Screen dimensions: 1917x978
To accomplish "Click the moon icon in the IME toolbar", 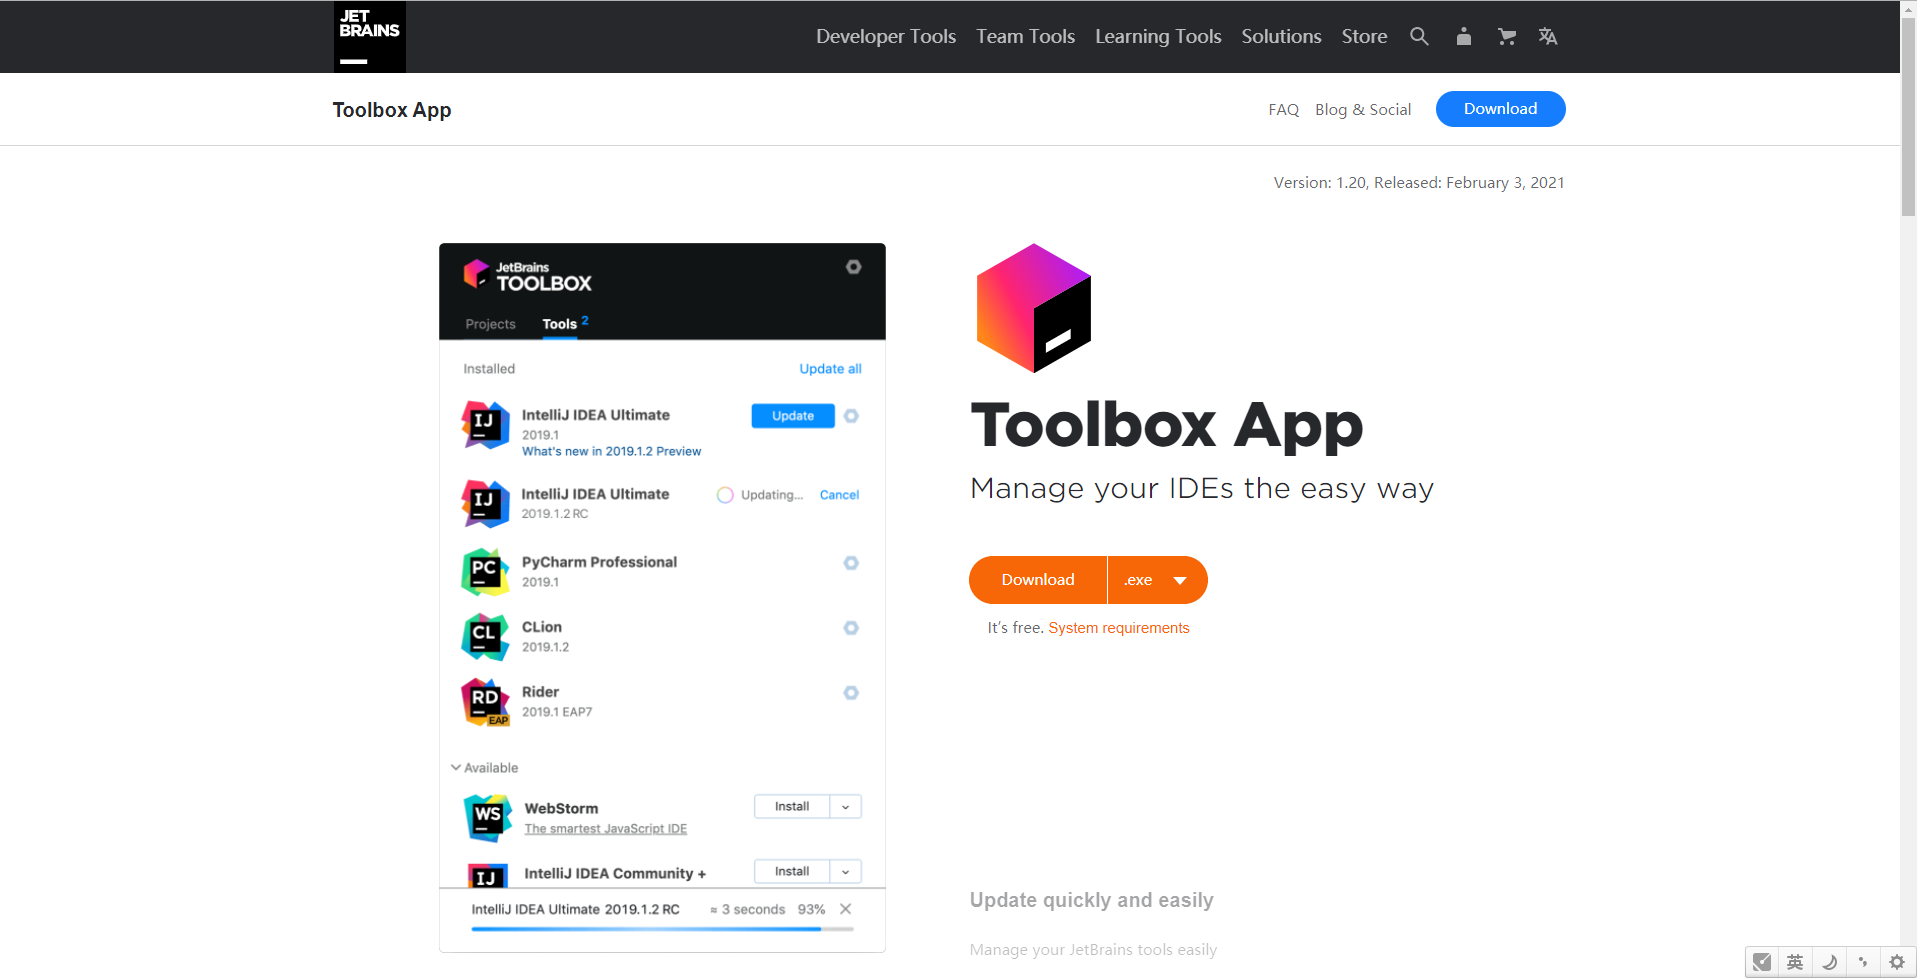I will 1829,962.
